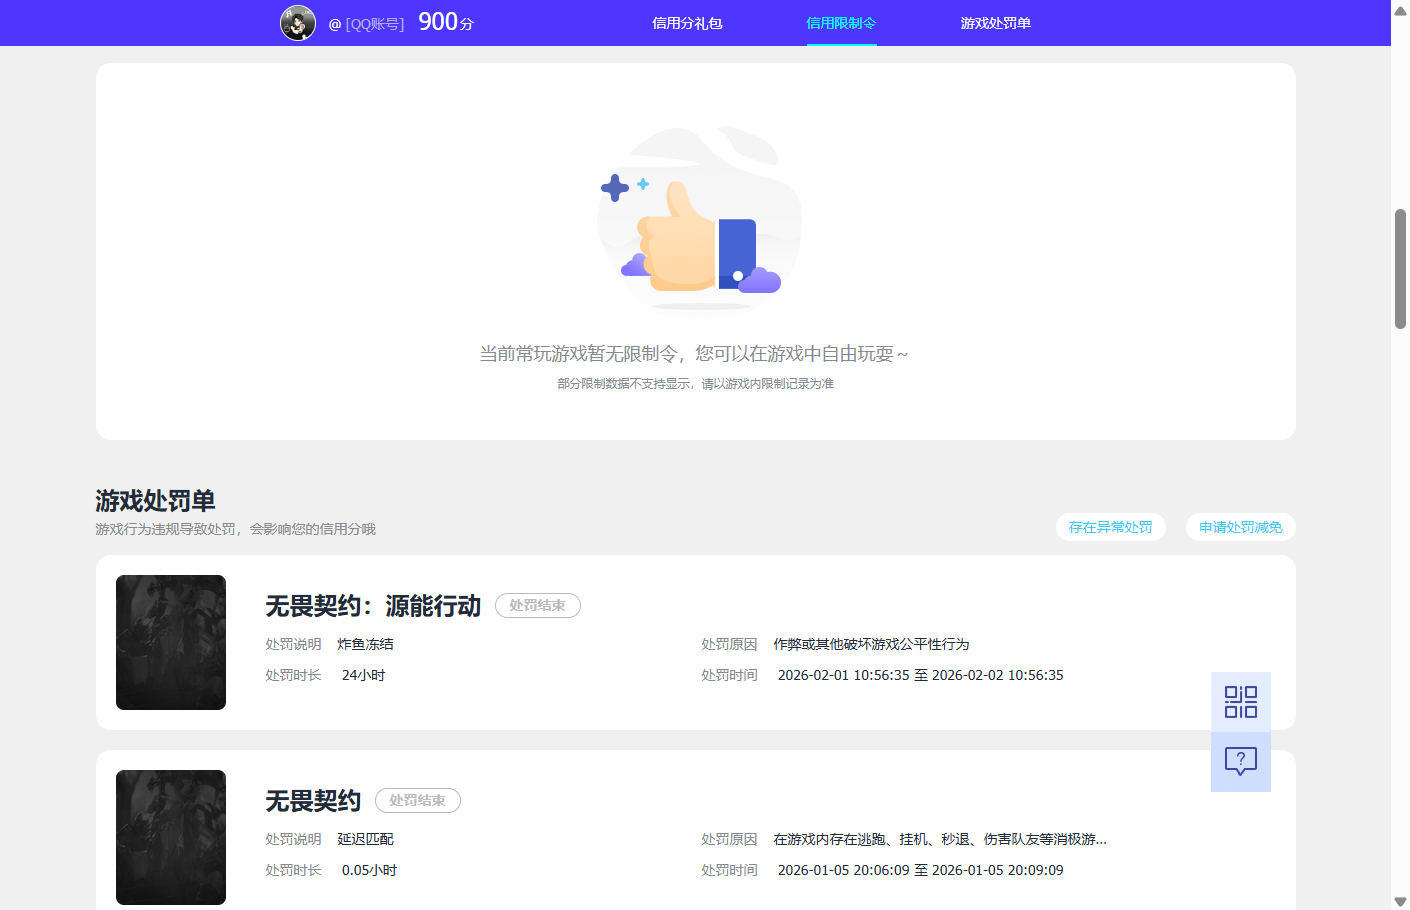This screenshot has width=1410, height=910.
Task: Click the 申请处罚减免 button
Action: pyautogui.click(x=1240, y=527)
